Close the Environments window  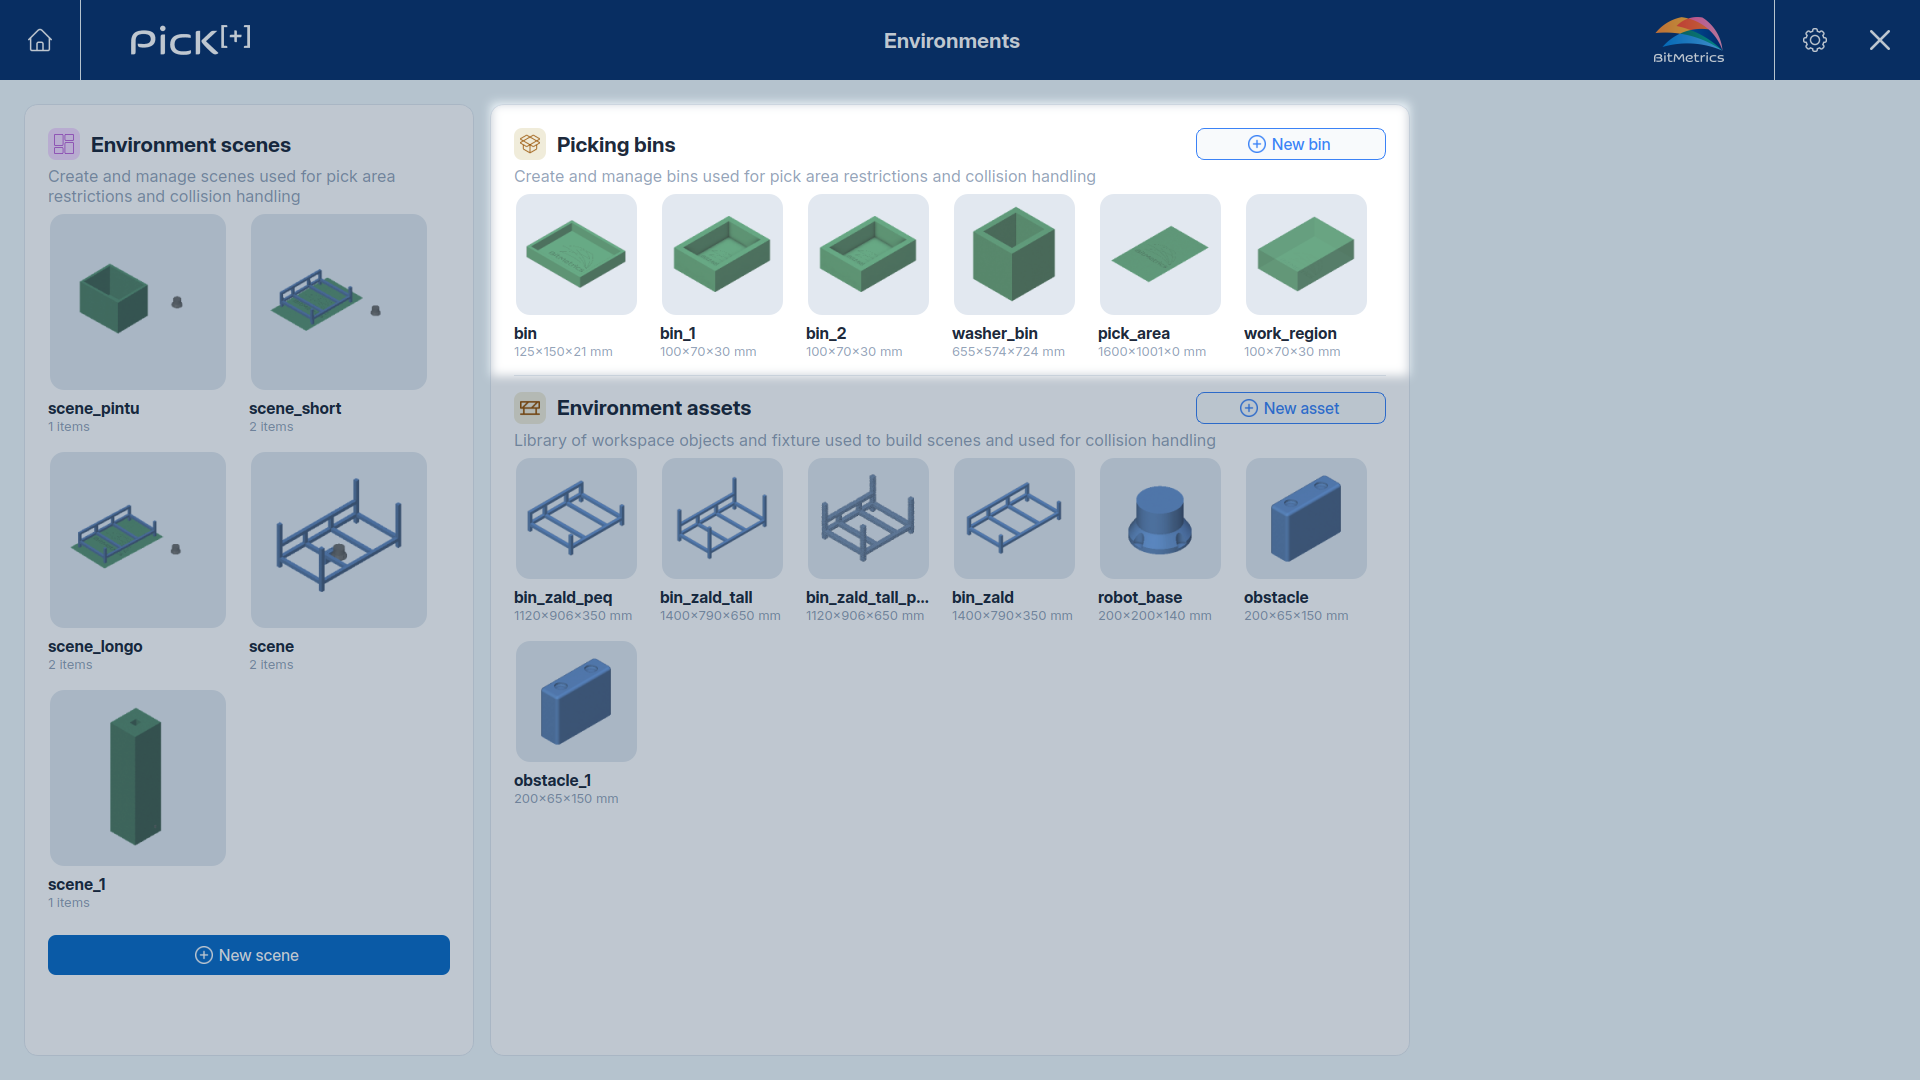[x=1880, y=40]
